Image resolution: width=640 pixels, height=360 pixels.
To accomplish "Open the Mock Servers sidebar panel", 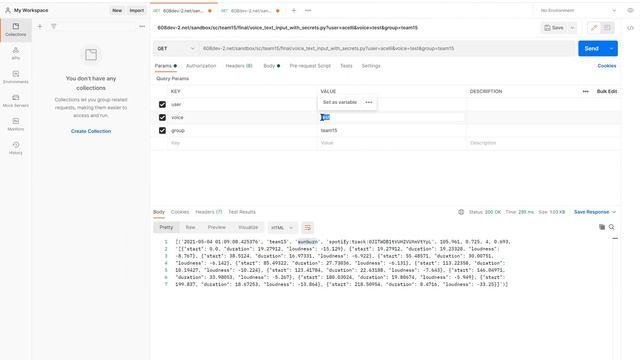I will point(16,100).
